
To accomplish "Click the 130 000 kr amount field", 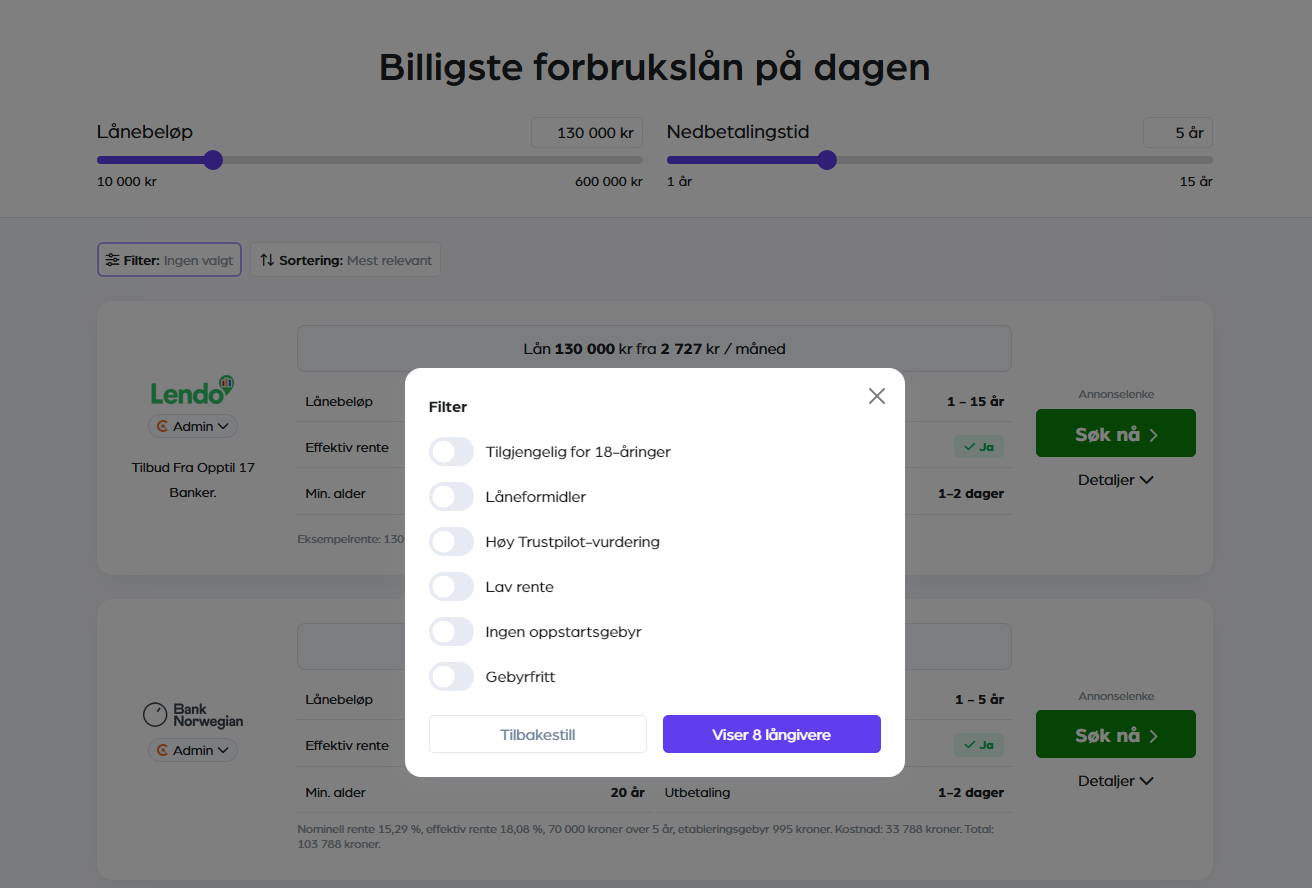I will (586, 131).
